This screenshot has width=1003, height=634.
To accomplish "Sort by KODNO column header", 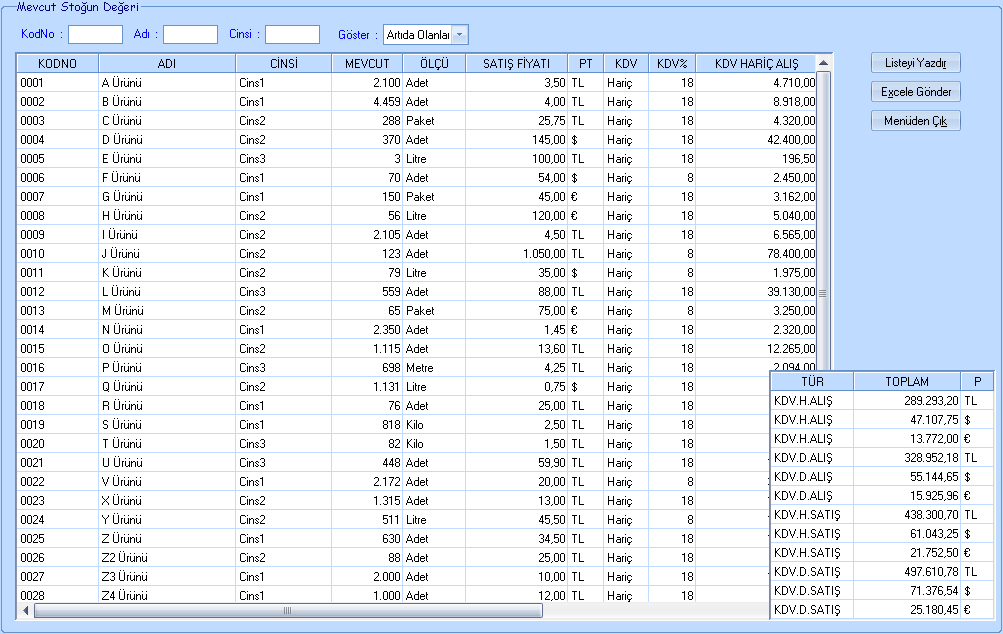I will (58, 63).
